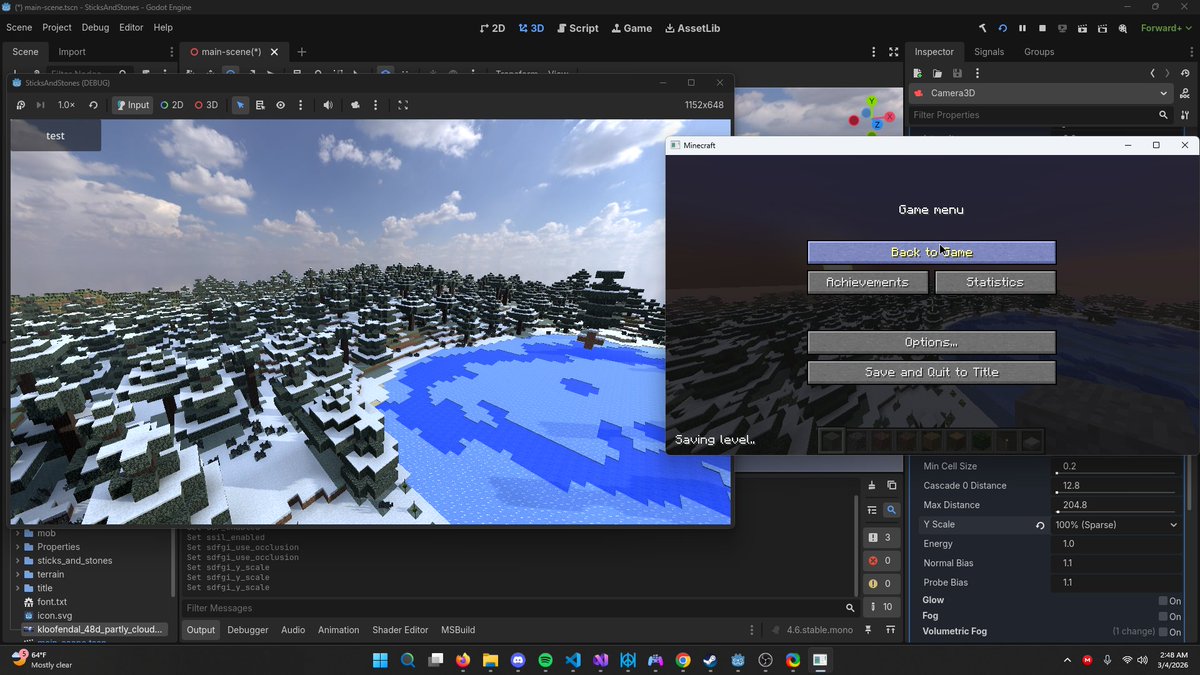Revert Y Scale to default

pyautogui.click(x=1040, y=525)
